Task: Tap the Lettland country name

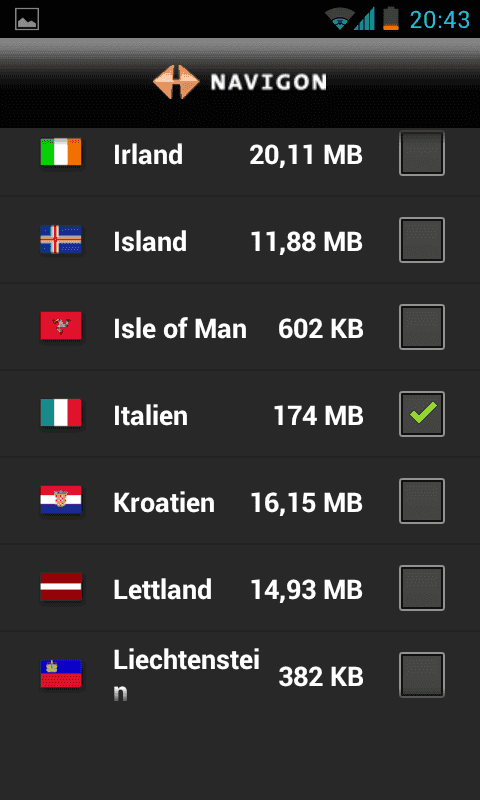Action: click(x=162, y=590)
